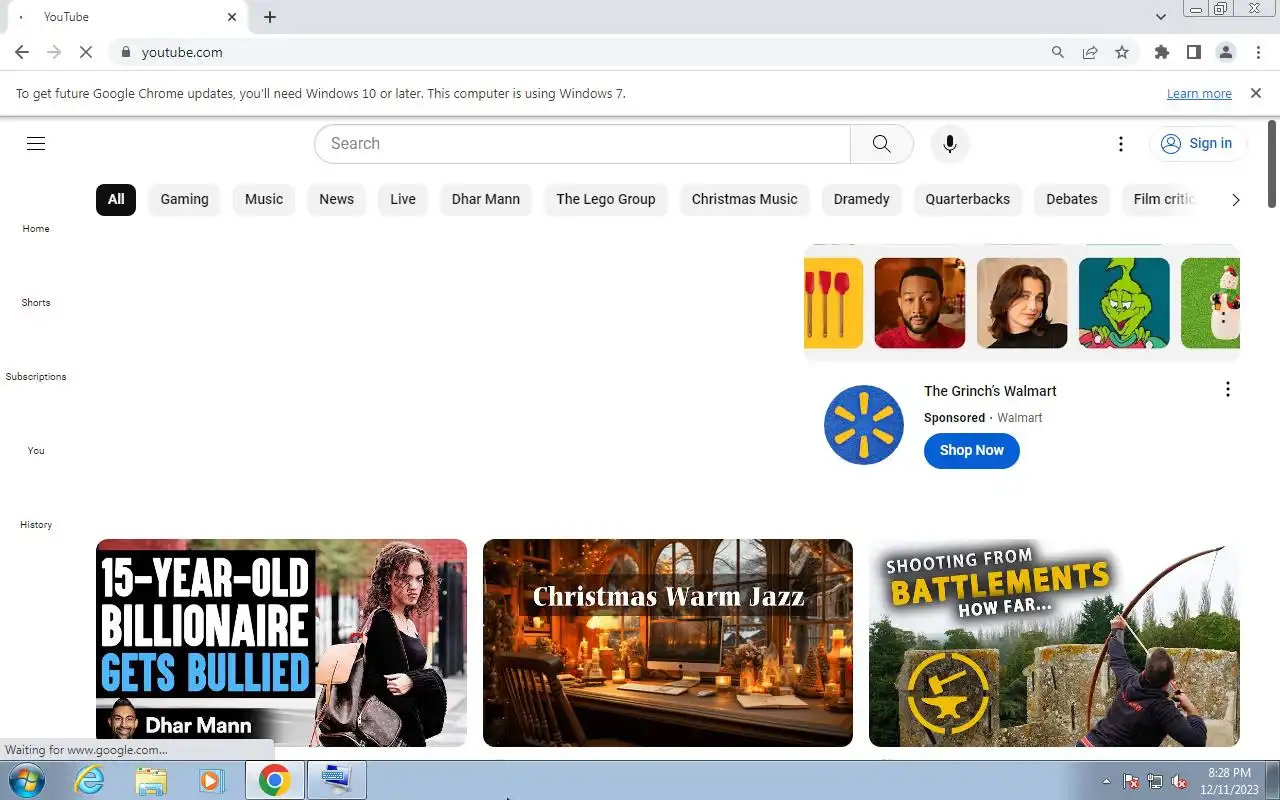1280x800 pixels.
Task: Click the address bar URL youtube.com
Action: (182, 52)
